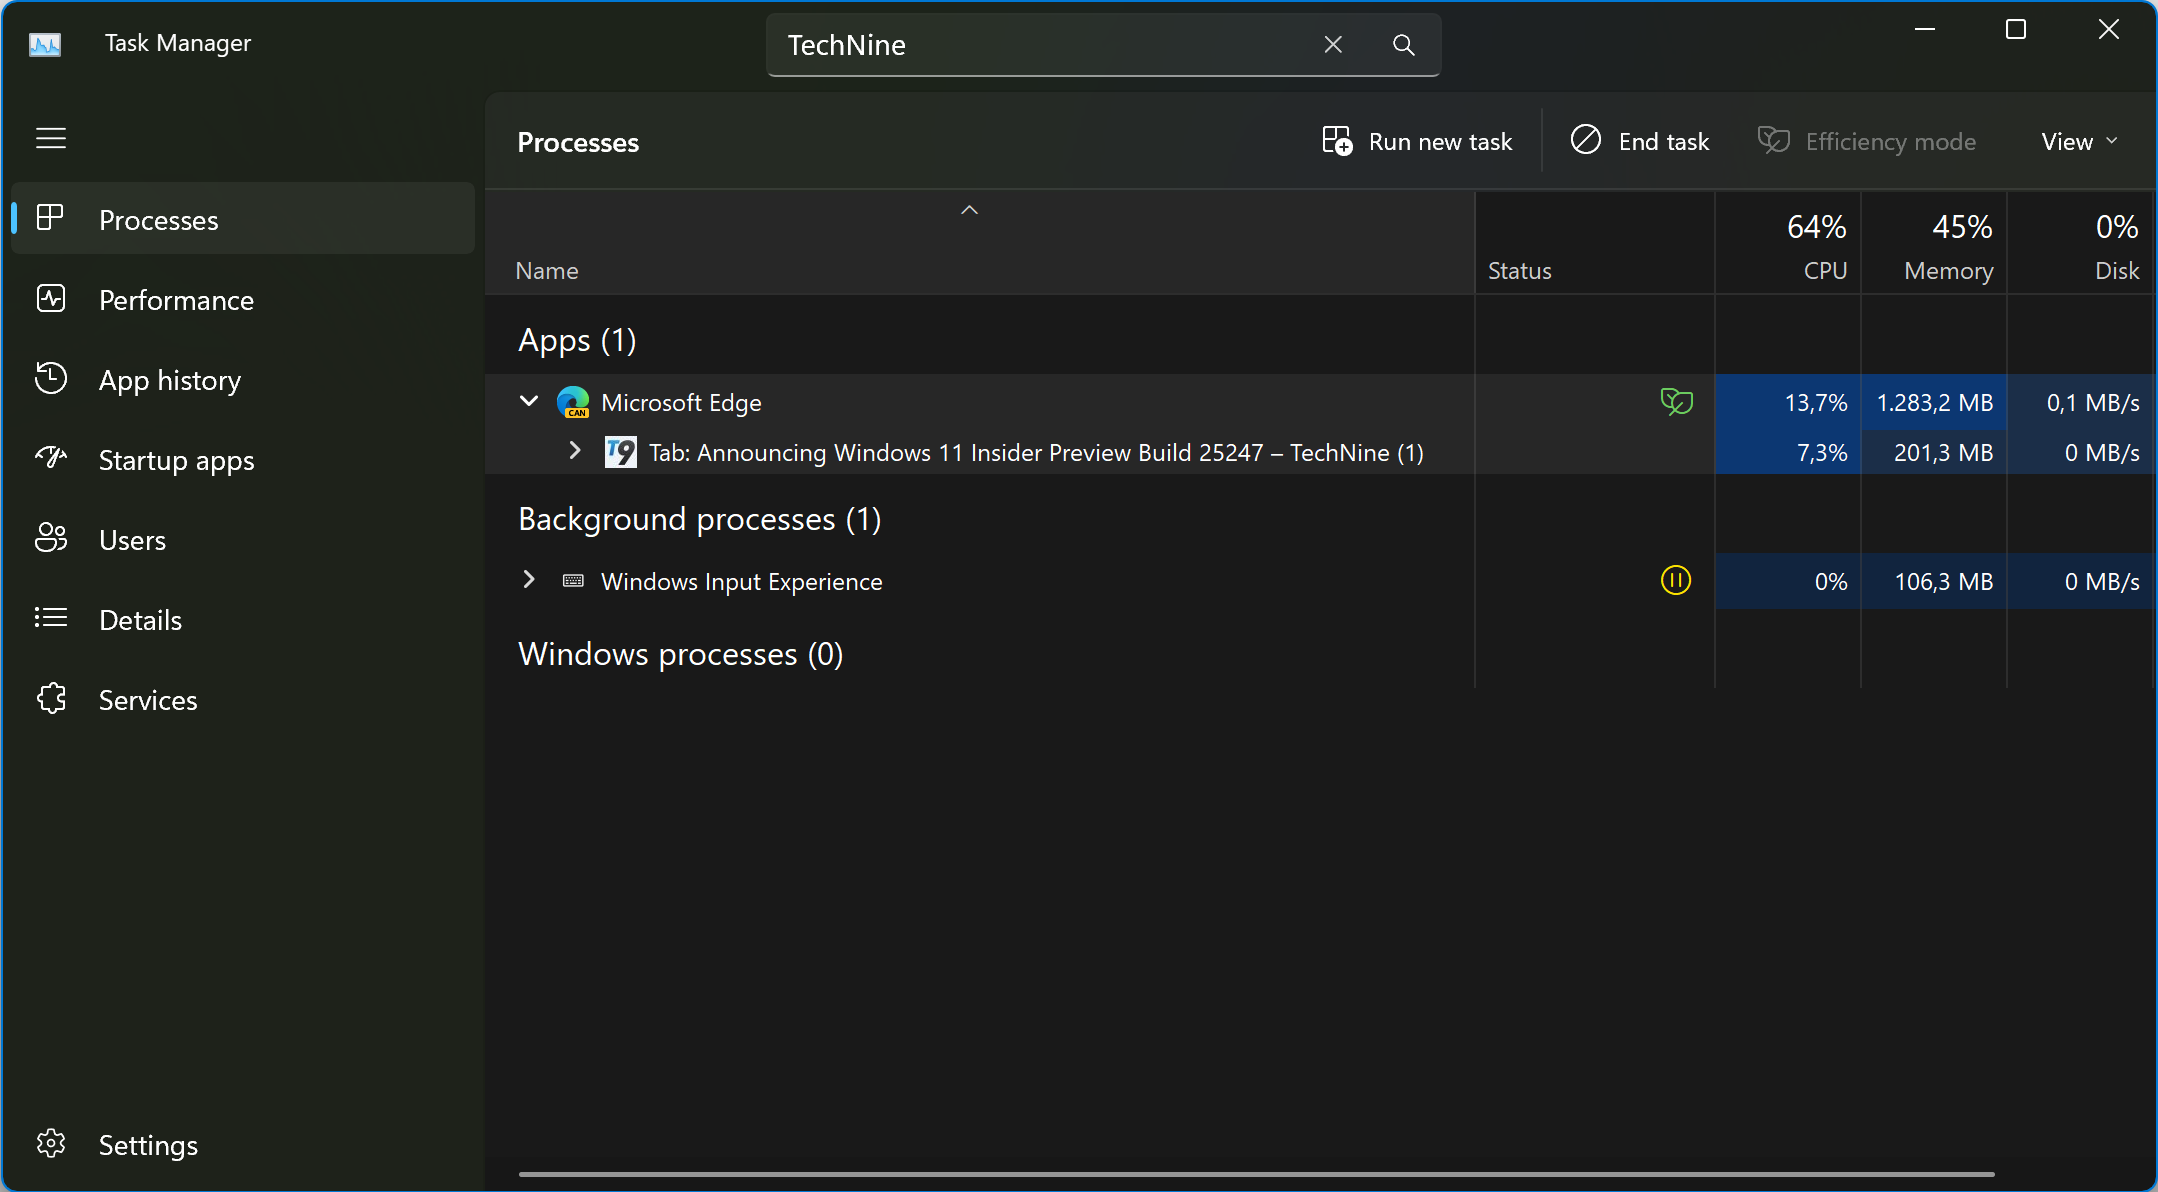Open the View dropdown menu
Viewport: 2158px width, 1192px height.
click(2079, 141)
